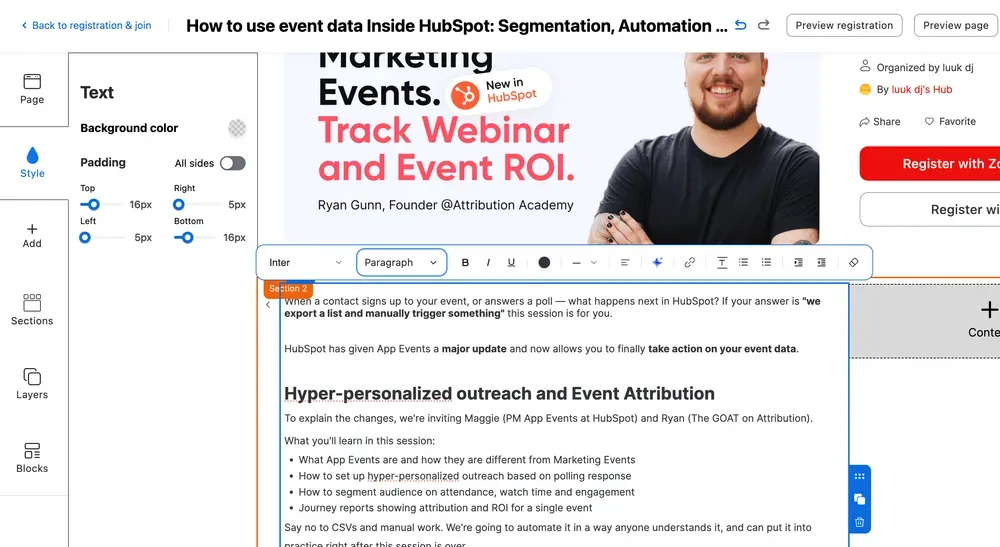Apply the first list icon after line height
1000x547 pixels.
[x=744, y=263]
